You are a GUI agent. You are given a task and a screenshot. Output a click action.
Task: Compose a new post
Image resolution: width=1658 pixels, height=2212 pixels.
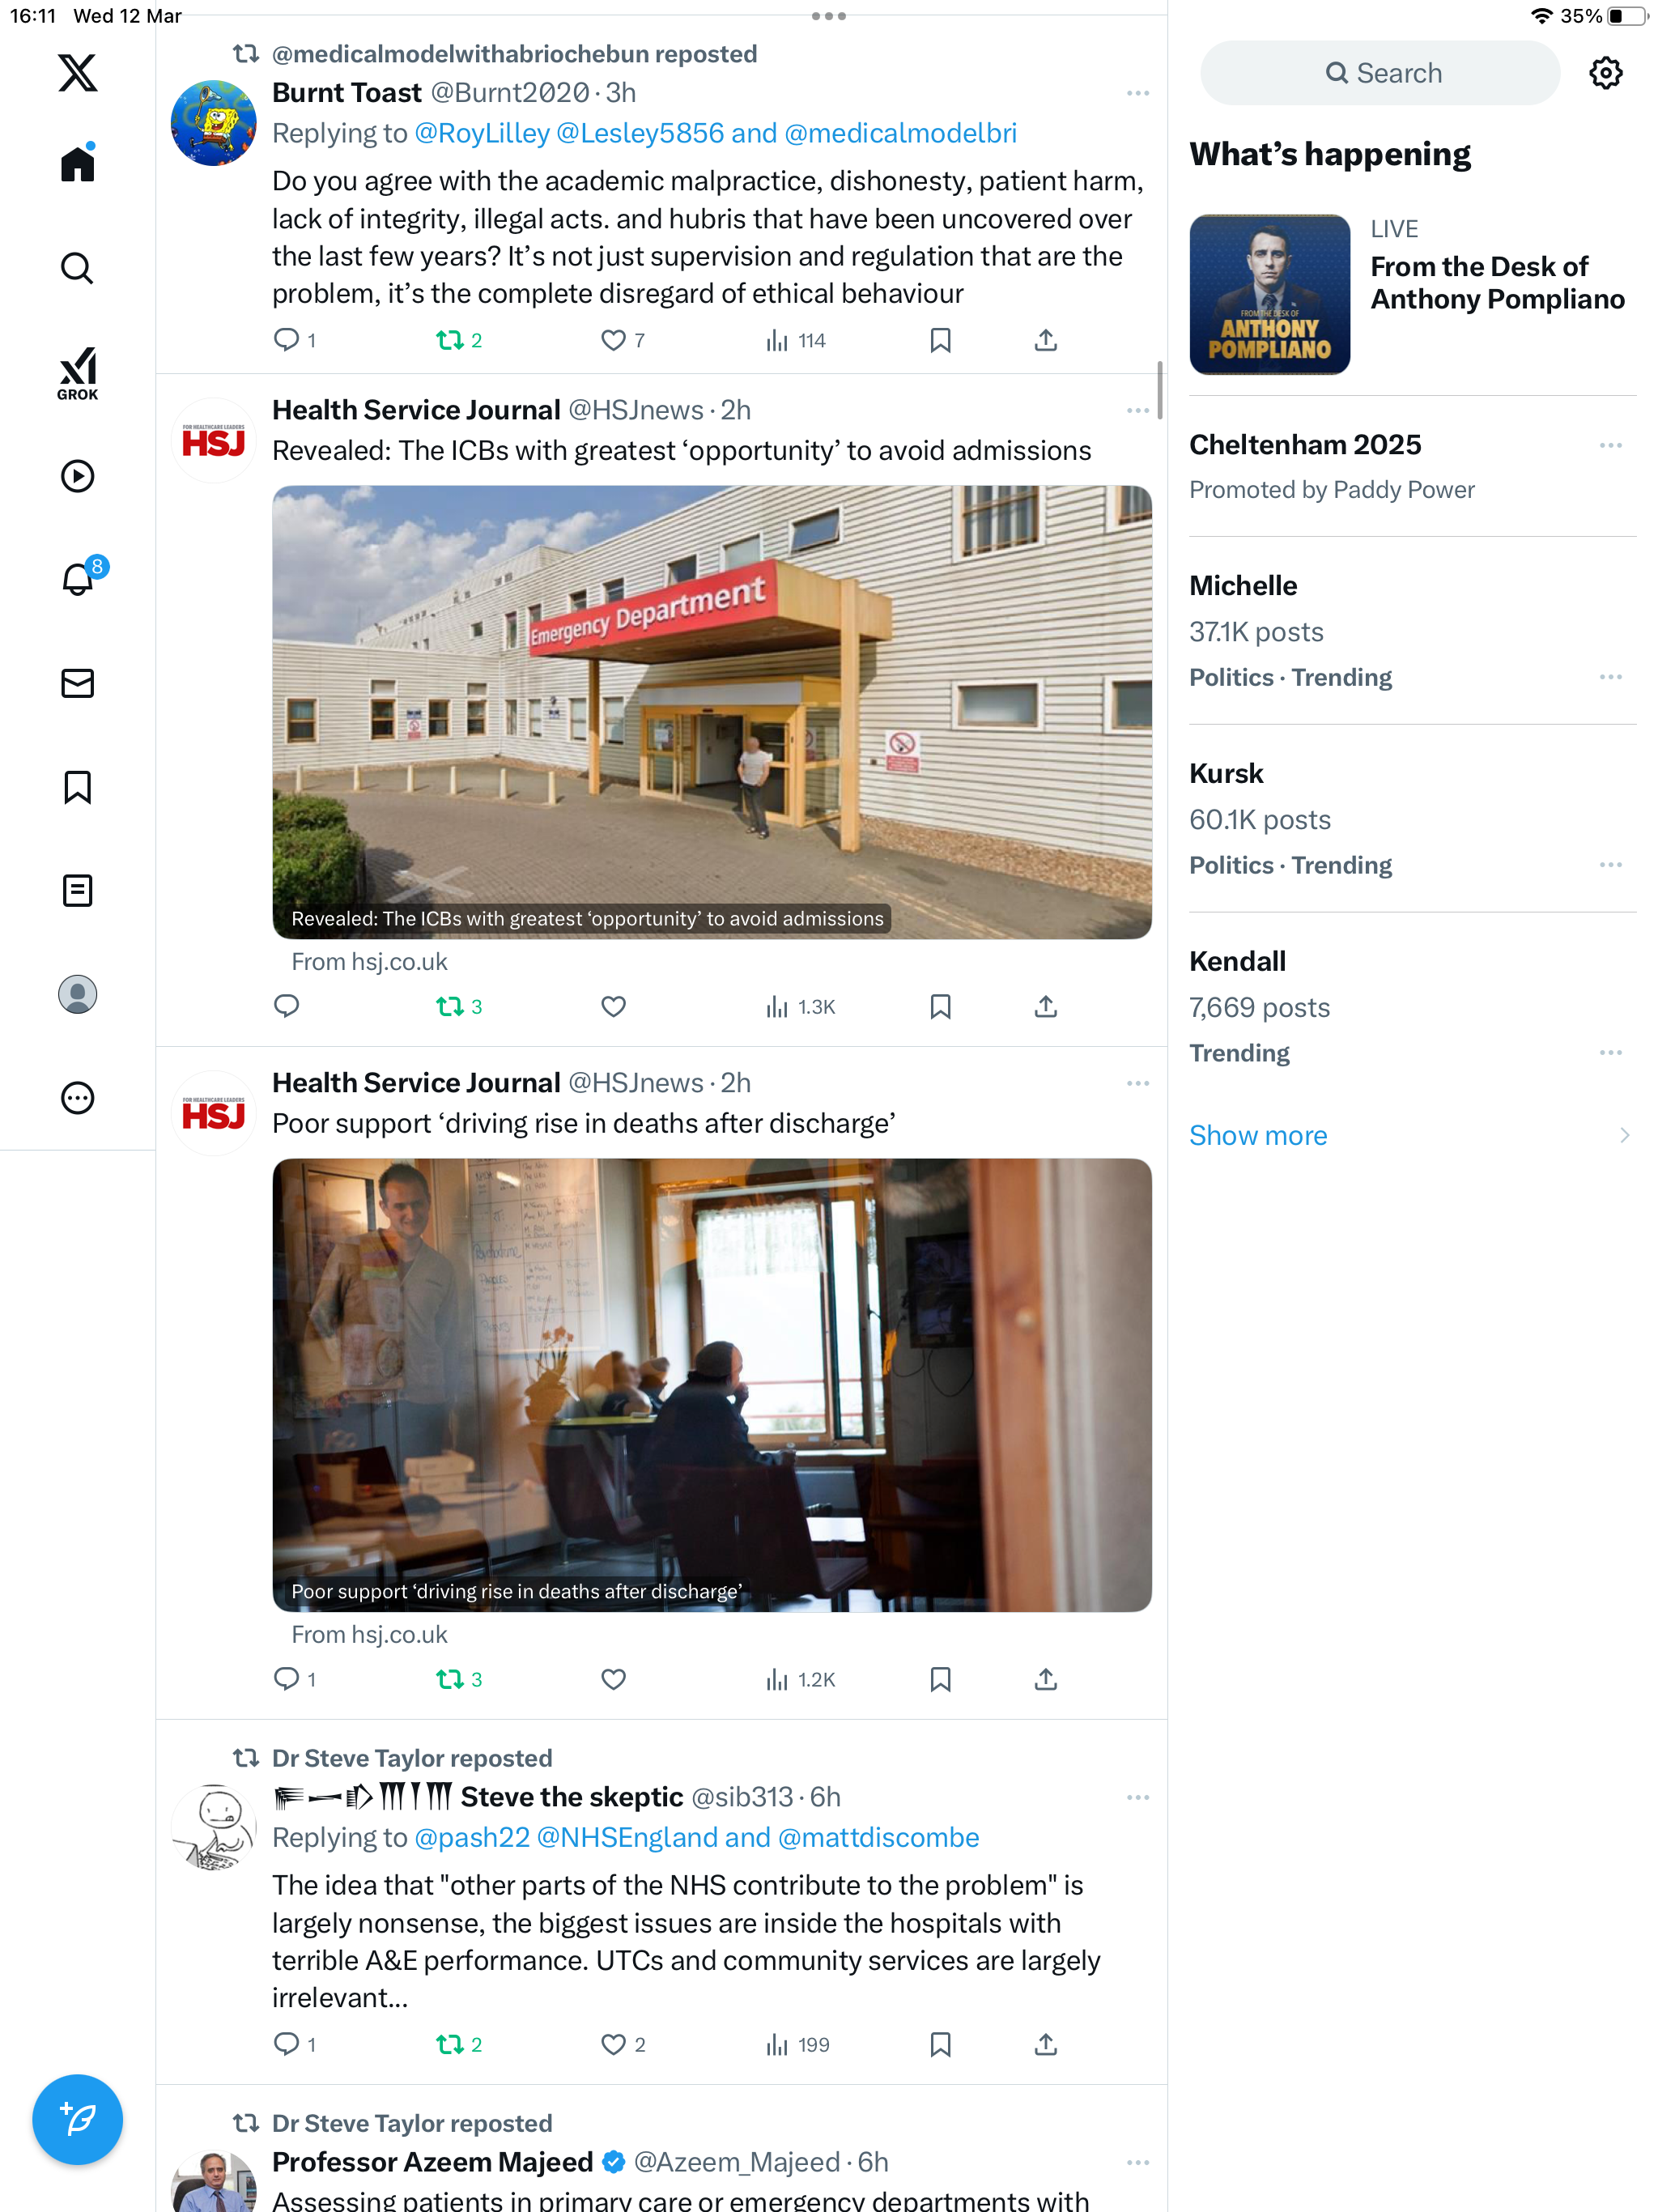point(77,2119)
